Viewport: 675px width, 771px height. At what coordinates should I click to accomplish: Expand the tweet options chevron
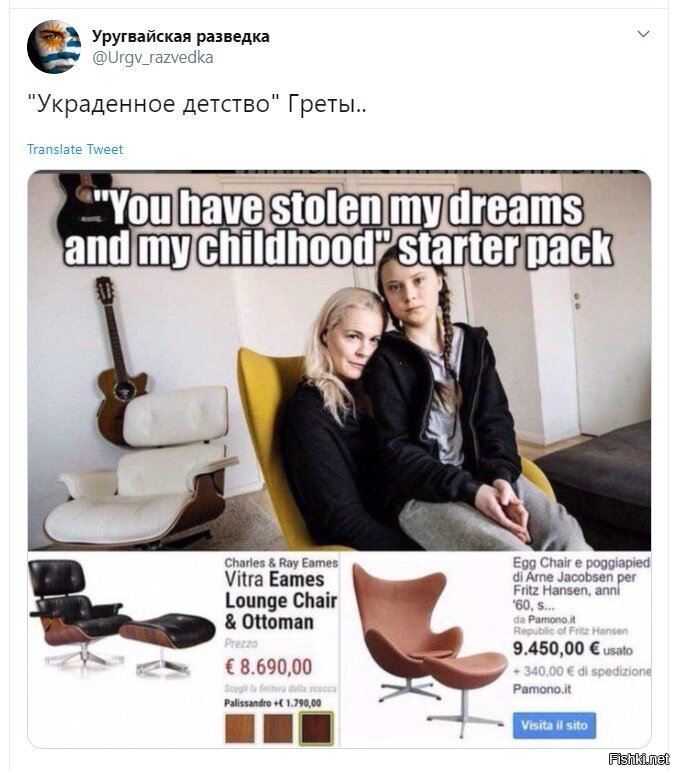coord(643,34)
